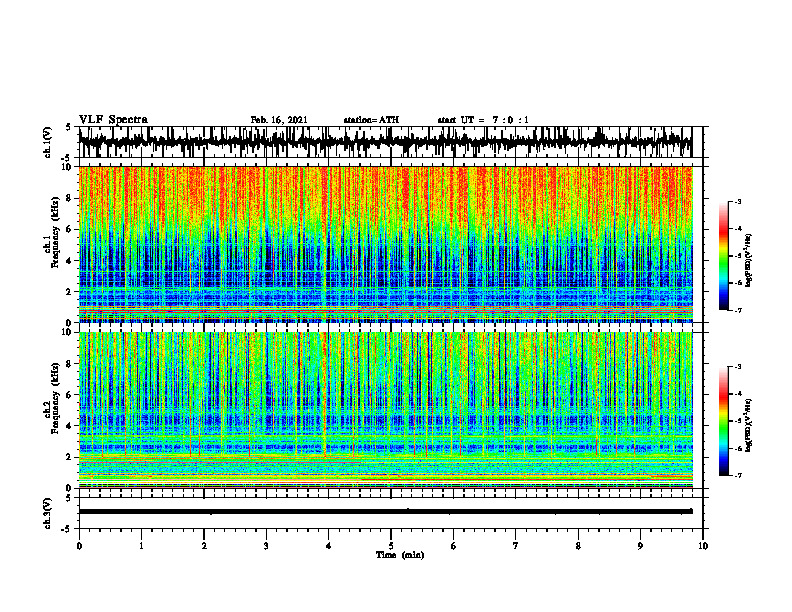Click the ch.2 colorbar "-7" scale label
The image size is (792, 612).
click(738, 476)
